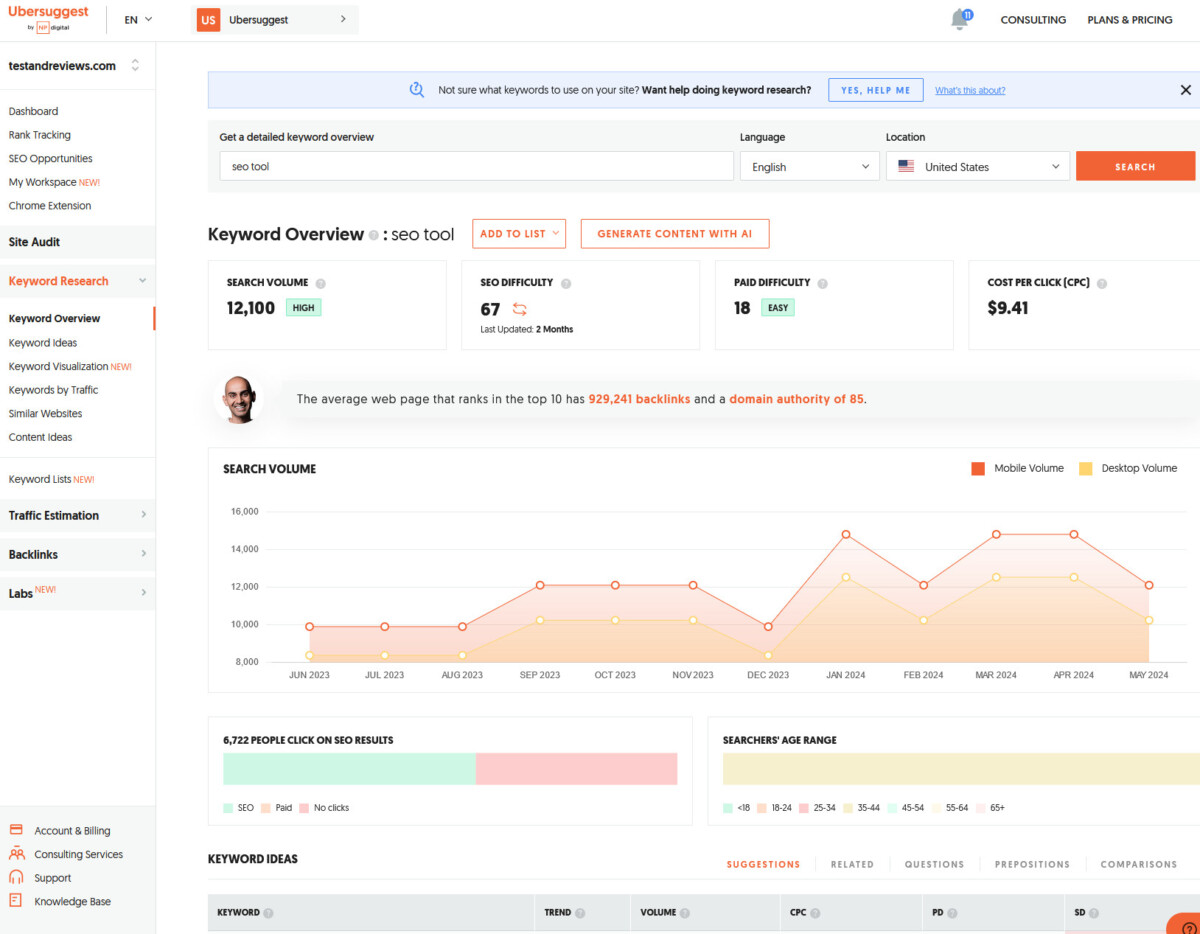Screen dimensions: 1200x934
Task: Open the notifications bell icon
Action: [960, 19]
